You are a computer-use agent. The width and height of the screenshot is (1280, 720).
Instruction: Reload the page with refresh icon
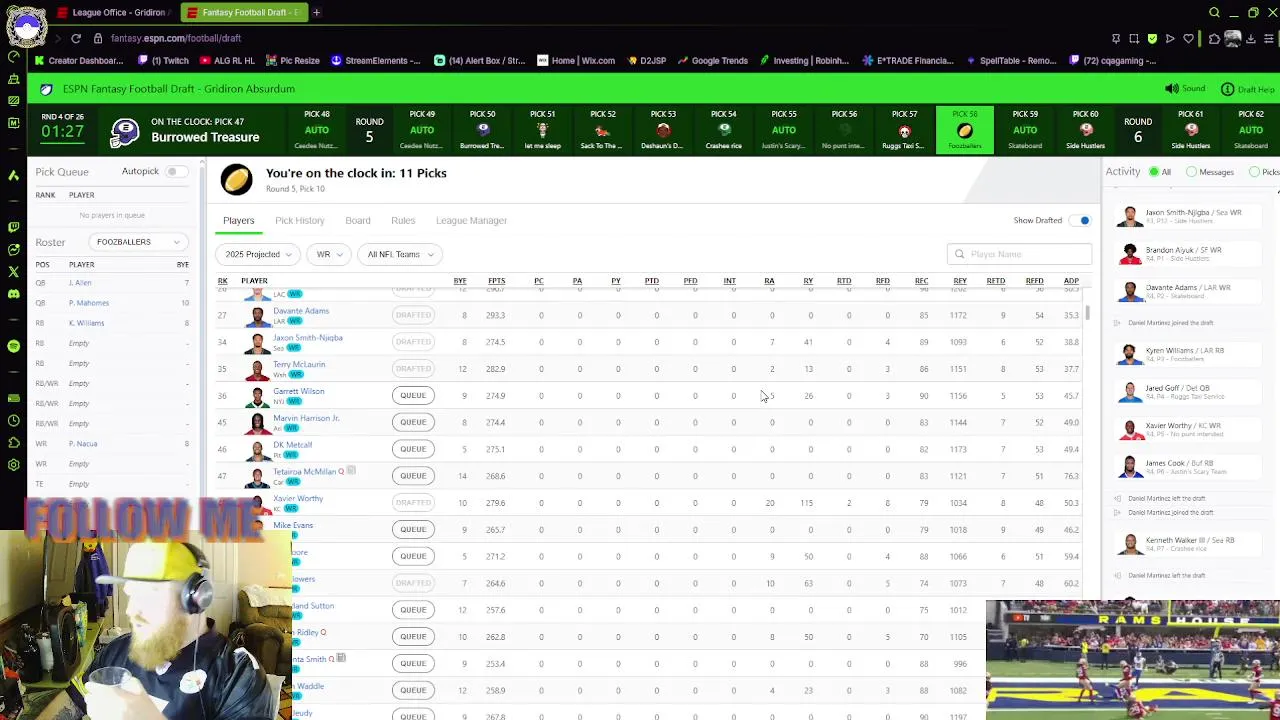(x=76, y=38)
